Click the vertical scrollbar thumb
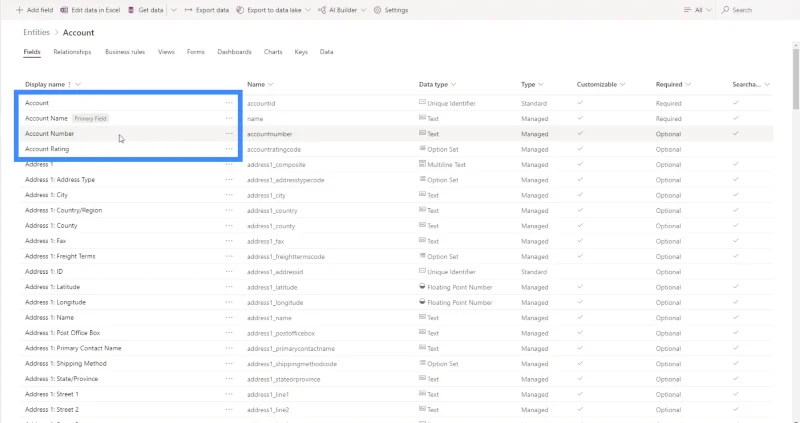Viewport: 800px width, 423px height. 796,79
